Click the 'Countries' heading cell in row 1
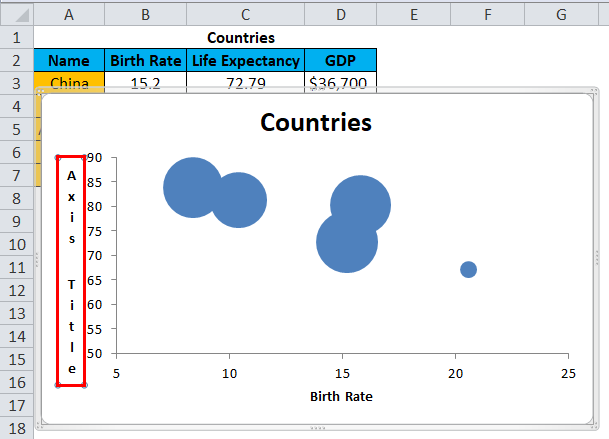The image size is (609, 439). coord(241,38)
